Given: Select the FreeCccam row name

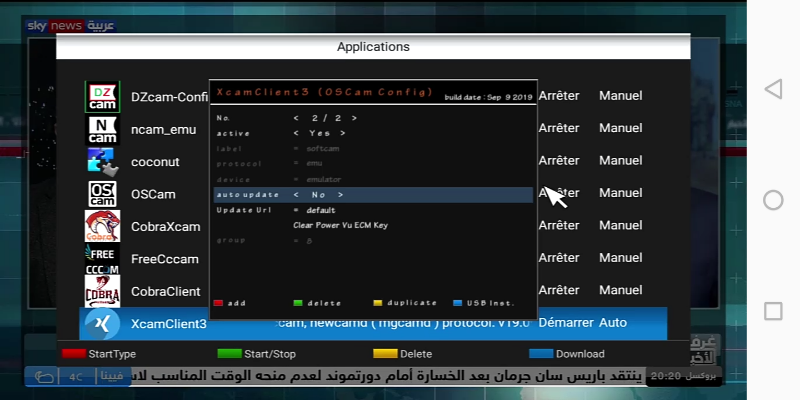Looking at the screenshot, I should click(x=164, y=259).
